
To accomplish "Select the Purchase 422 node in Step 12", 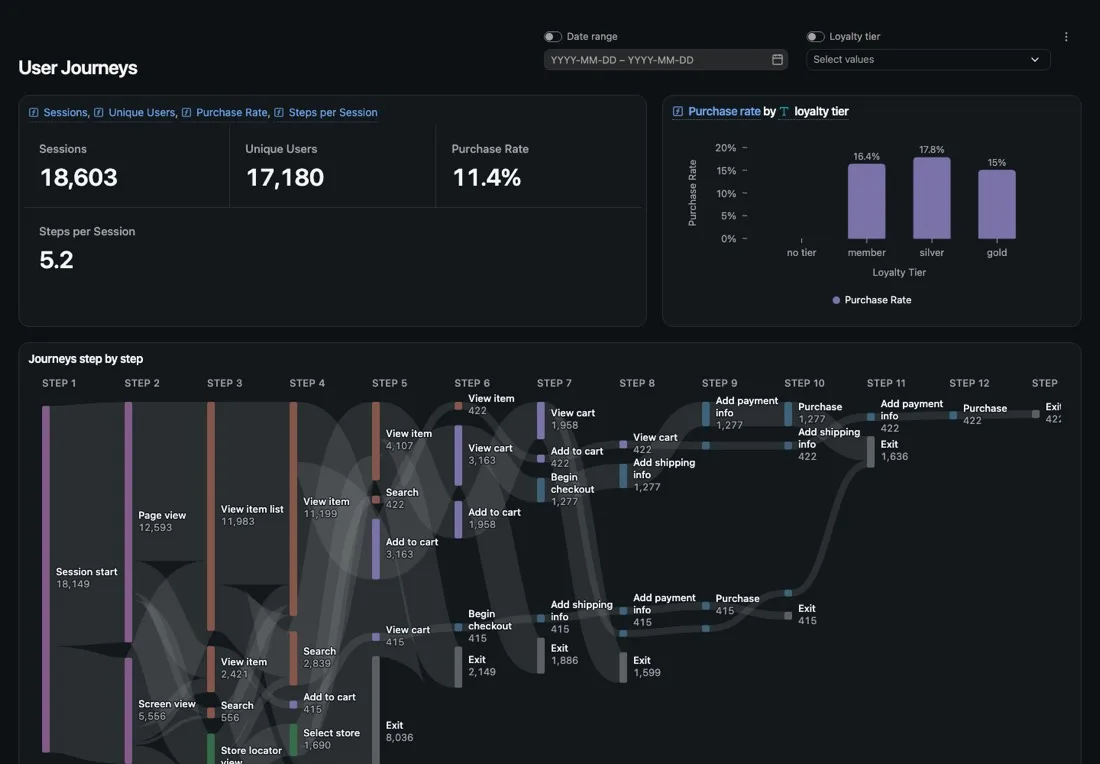I will 953,415.
